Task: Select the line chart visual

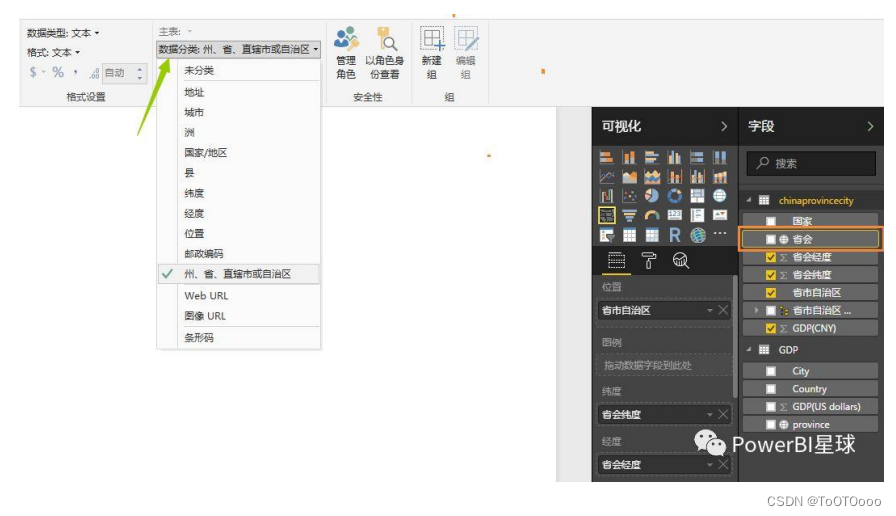Action: 606,177
